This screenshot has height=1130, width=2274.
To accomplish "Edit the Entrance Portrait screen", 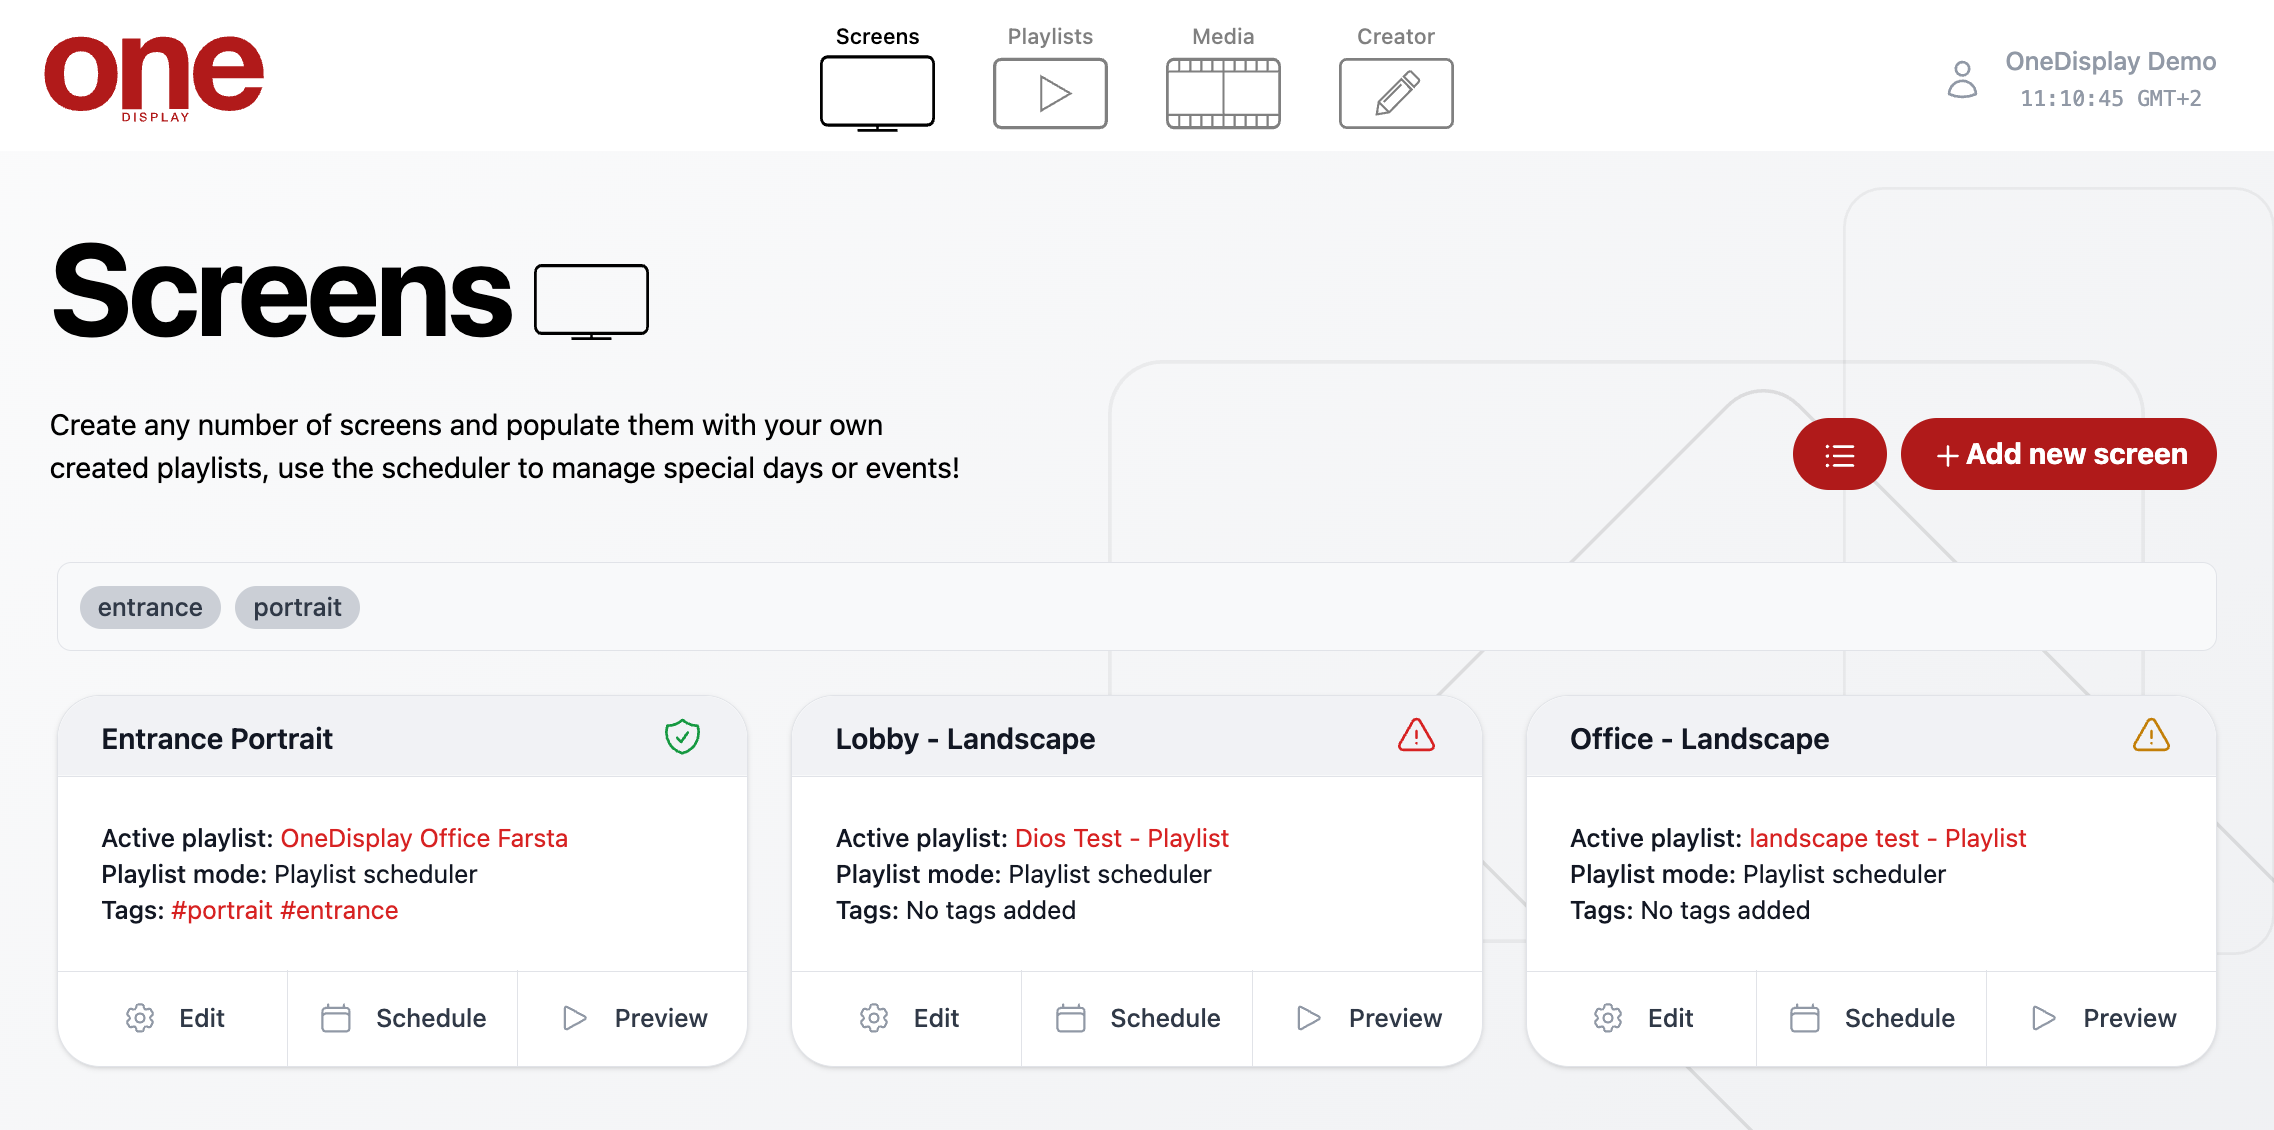I will pos(174,1018).
